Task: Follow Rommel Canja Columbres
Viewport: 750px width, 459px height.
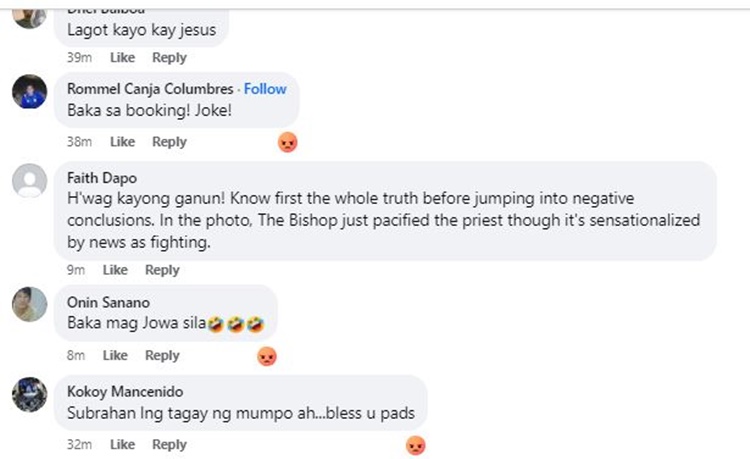Action: click(265, 89)
